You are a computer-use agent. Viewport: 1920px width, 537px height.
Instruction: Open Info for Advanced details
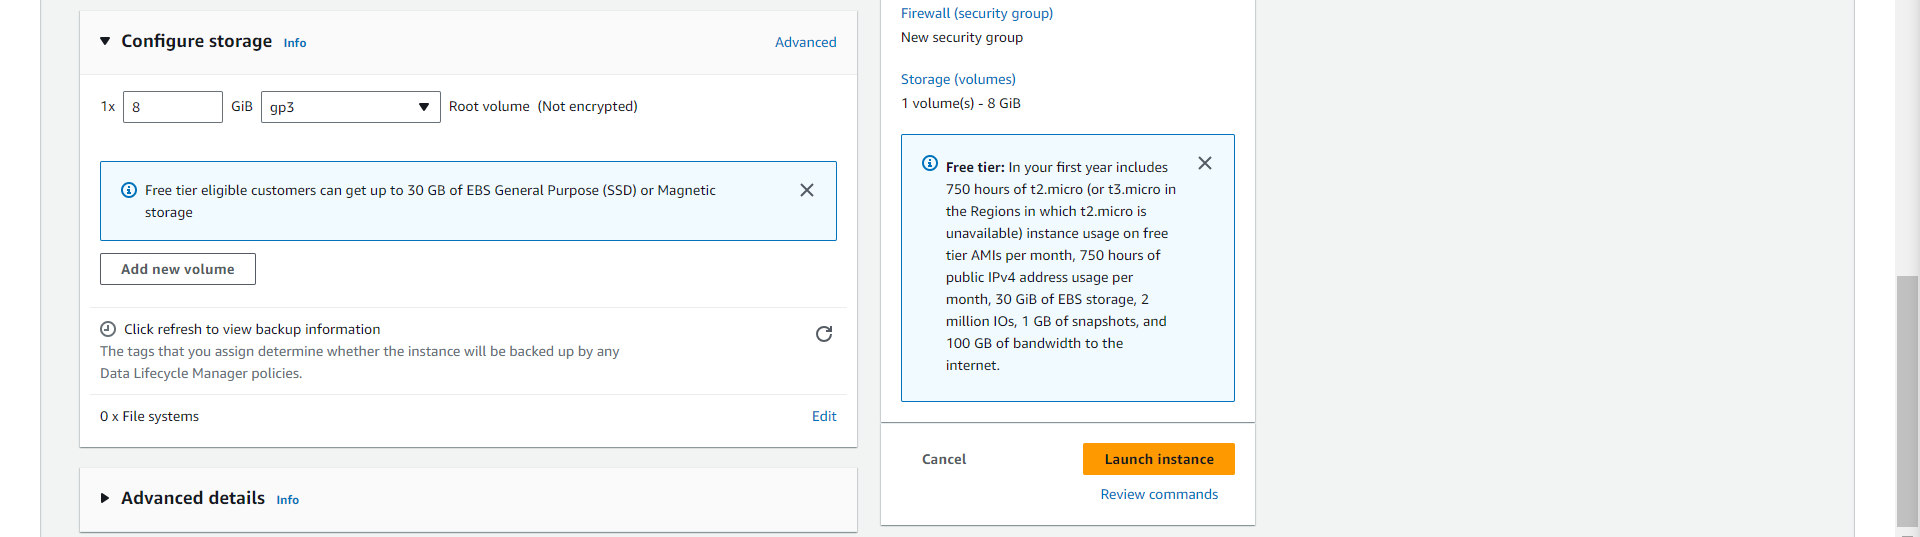pos(288,500)
